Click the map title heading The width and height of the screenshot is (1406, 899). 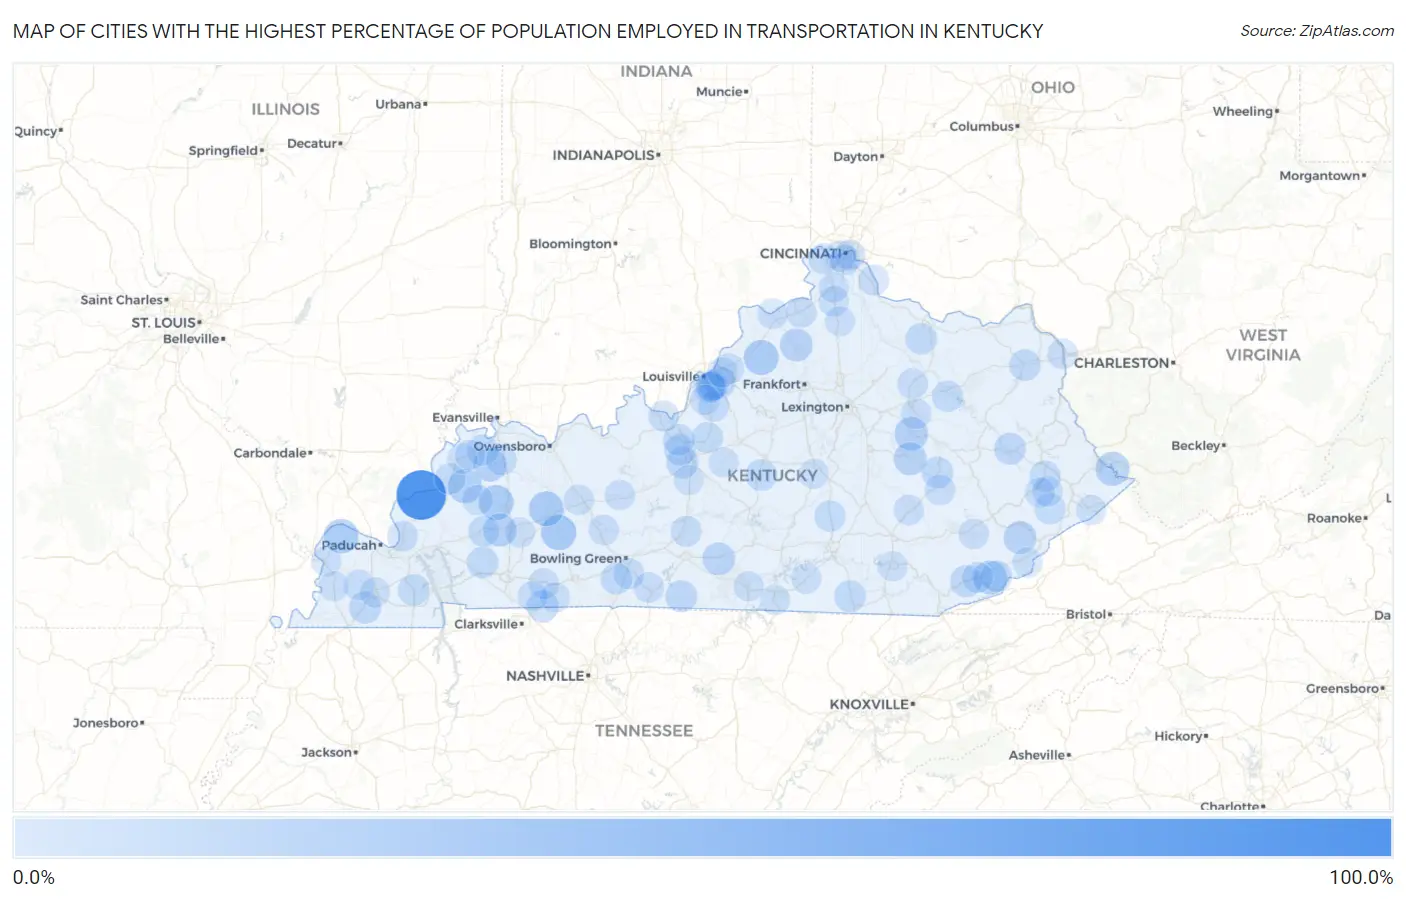click(x=528, y=31)
